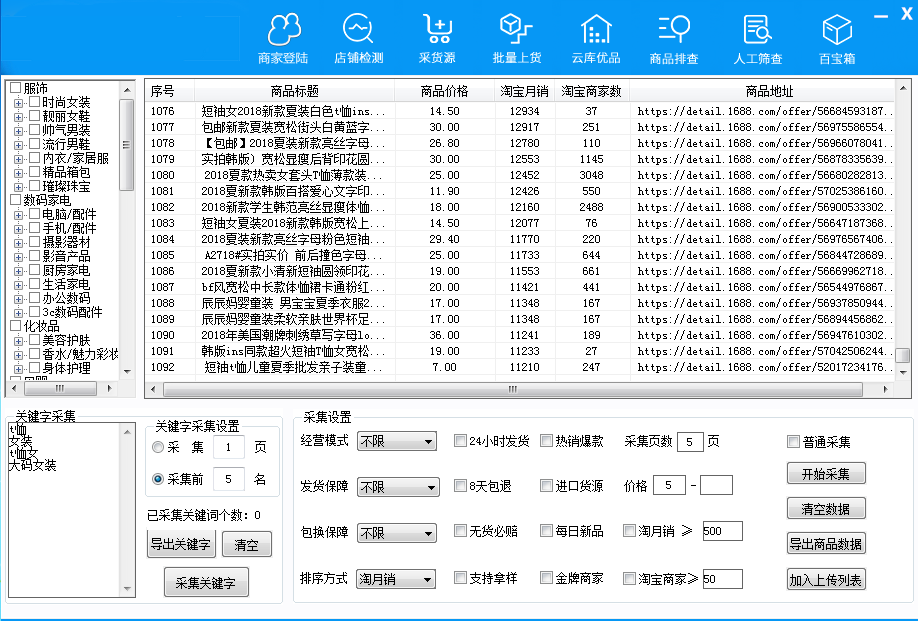The width and height of the screenshot is (918, 621).
Task: Sort by the 商品价格 column header
Action: [x=444, y=91]
